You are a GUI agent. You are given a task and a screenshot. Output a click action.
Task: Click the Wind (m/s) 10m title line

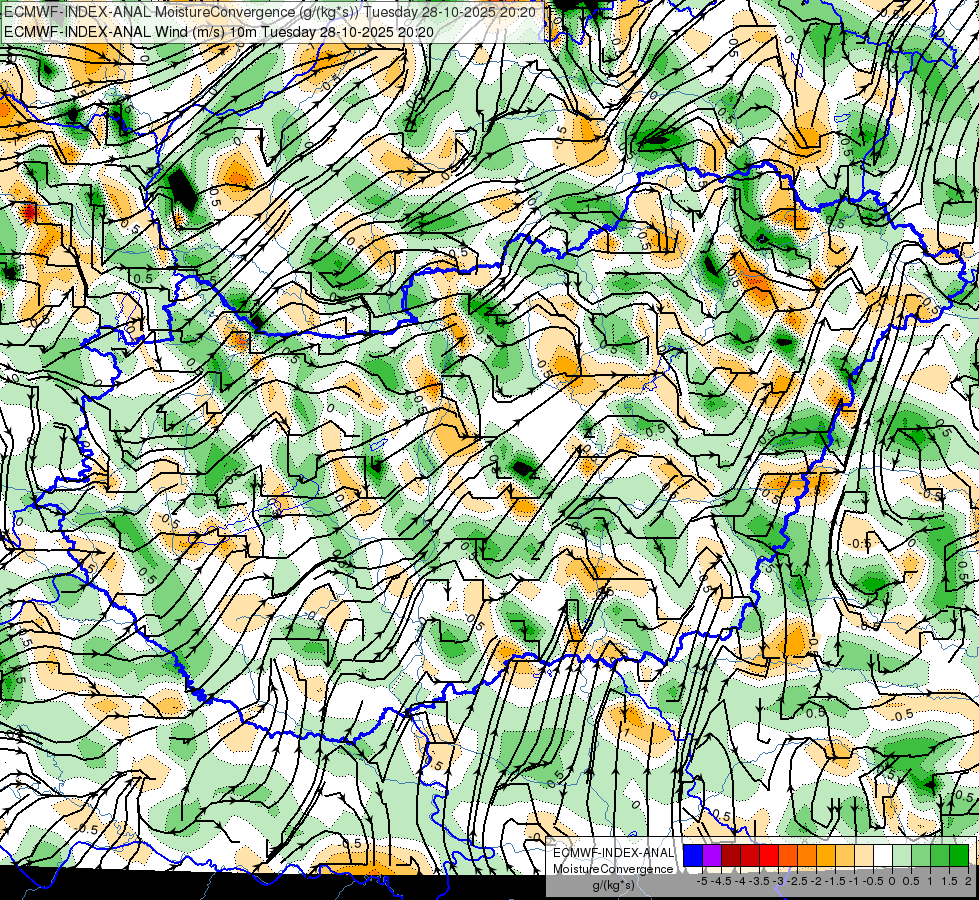pos(219,31)
